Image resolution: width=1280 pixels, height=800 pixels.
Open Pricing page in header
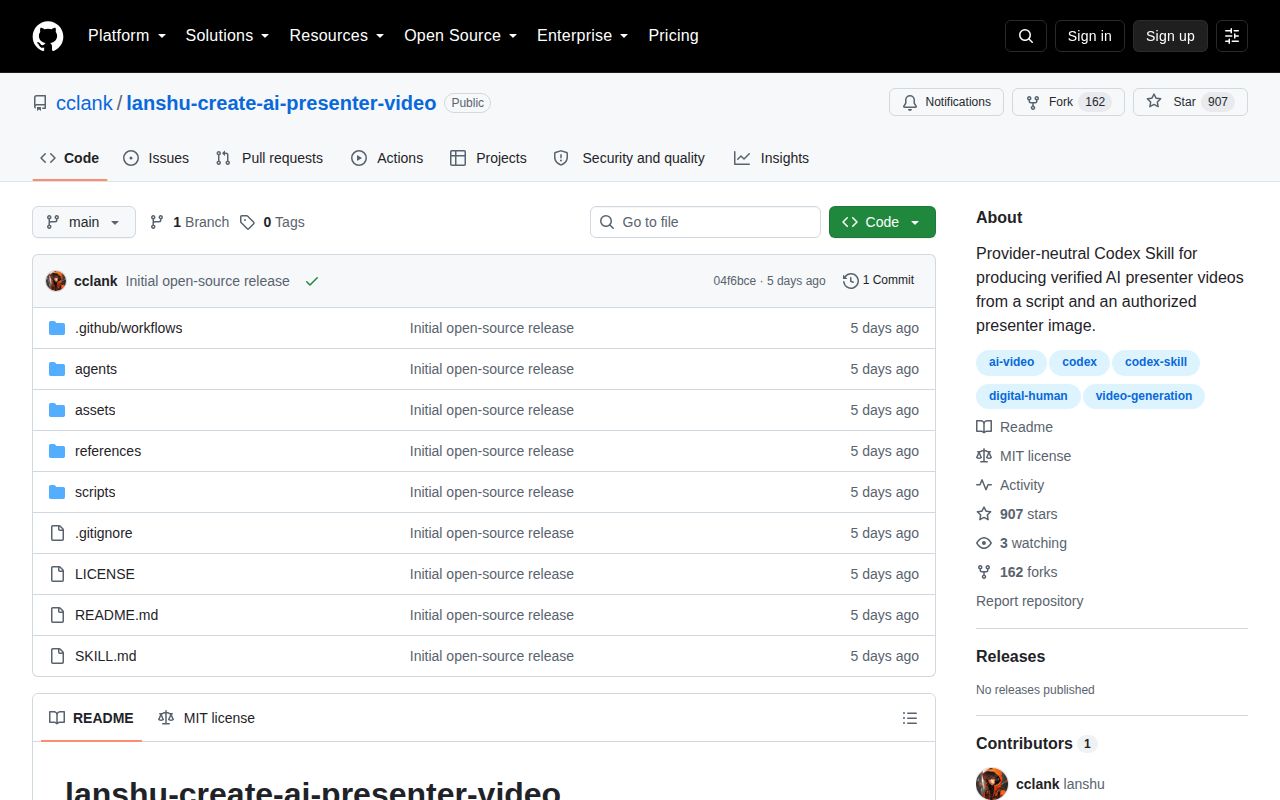point(673,36)
